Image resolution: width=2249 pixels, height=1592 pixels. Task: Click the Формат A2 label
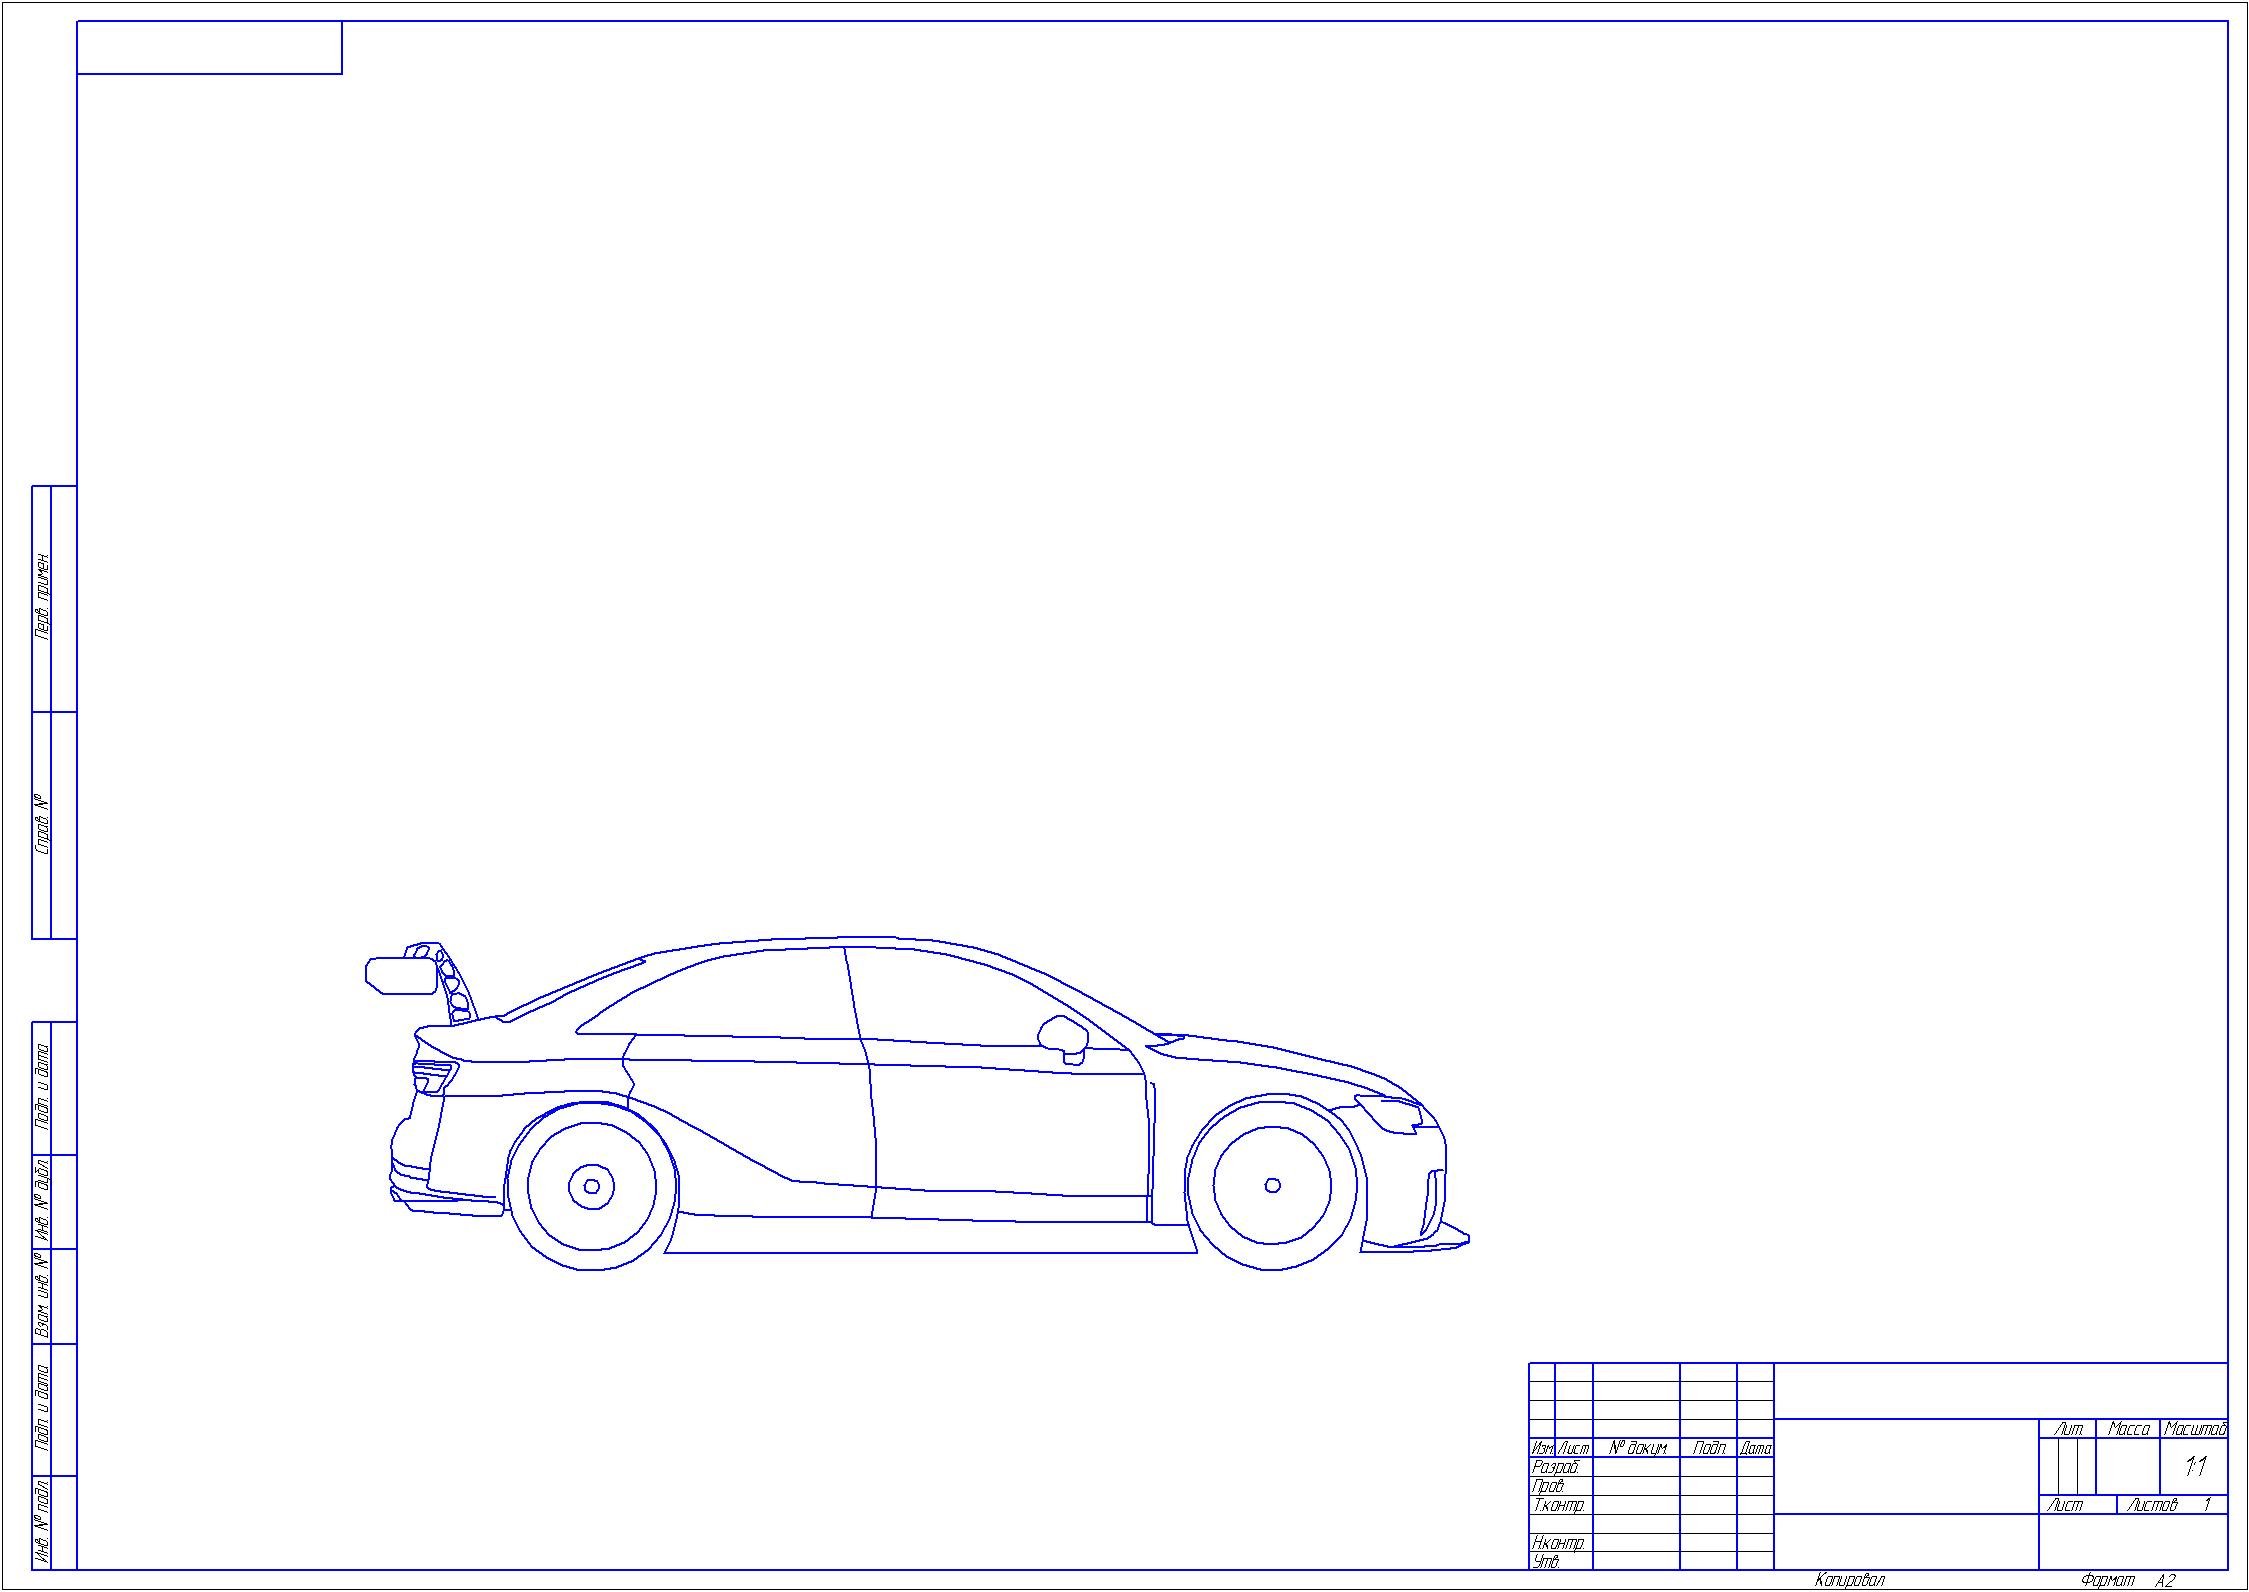click(2128, 1581)
